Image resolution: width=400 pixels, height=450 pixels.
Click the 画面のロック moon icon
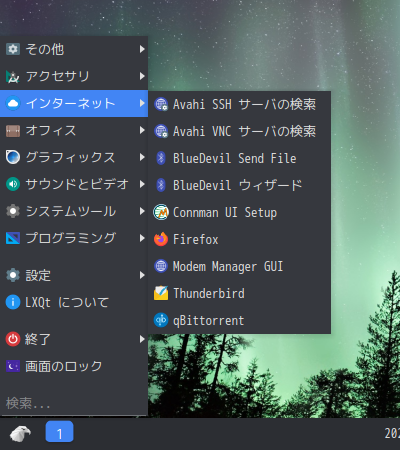point(13,366)
